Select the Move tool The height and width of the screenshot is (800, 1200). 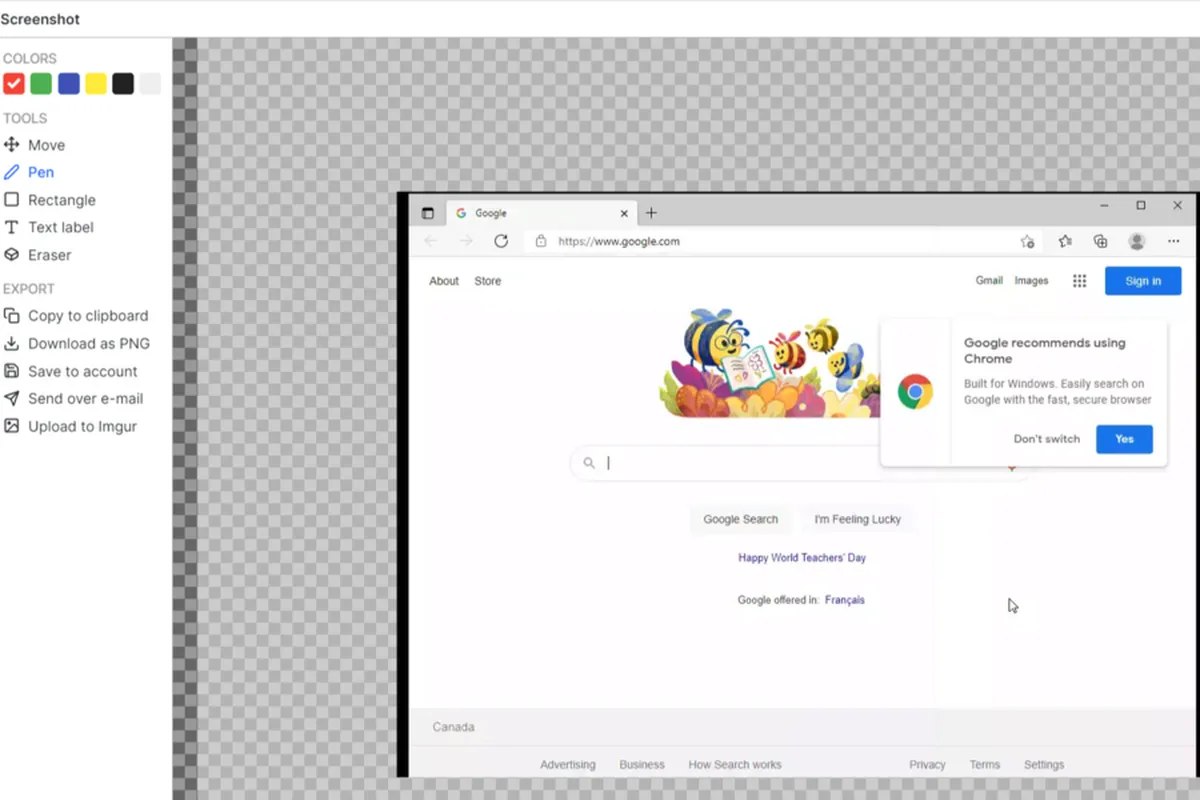point(35,145)
